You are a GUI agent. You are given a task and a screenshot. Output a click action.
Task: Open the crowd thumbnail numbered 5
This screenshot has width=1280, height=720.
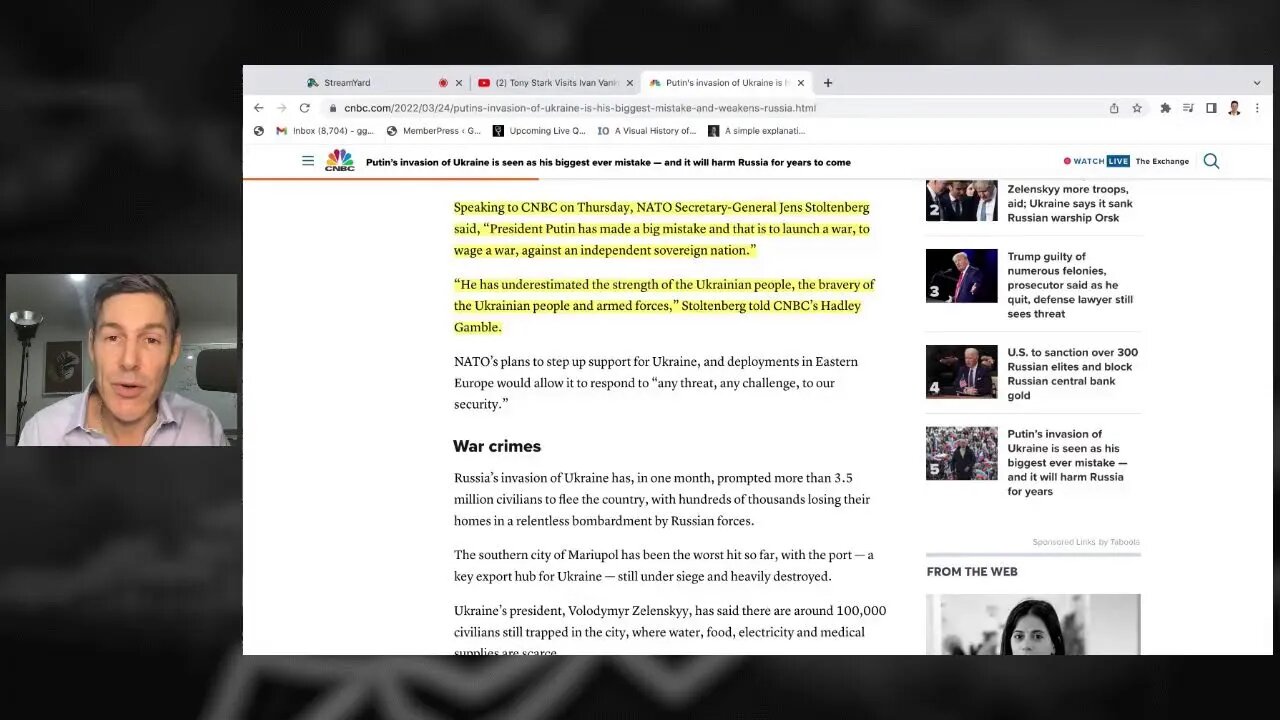click(961, 454)
